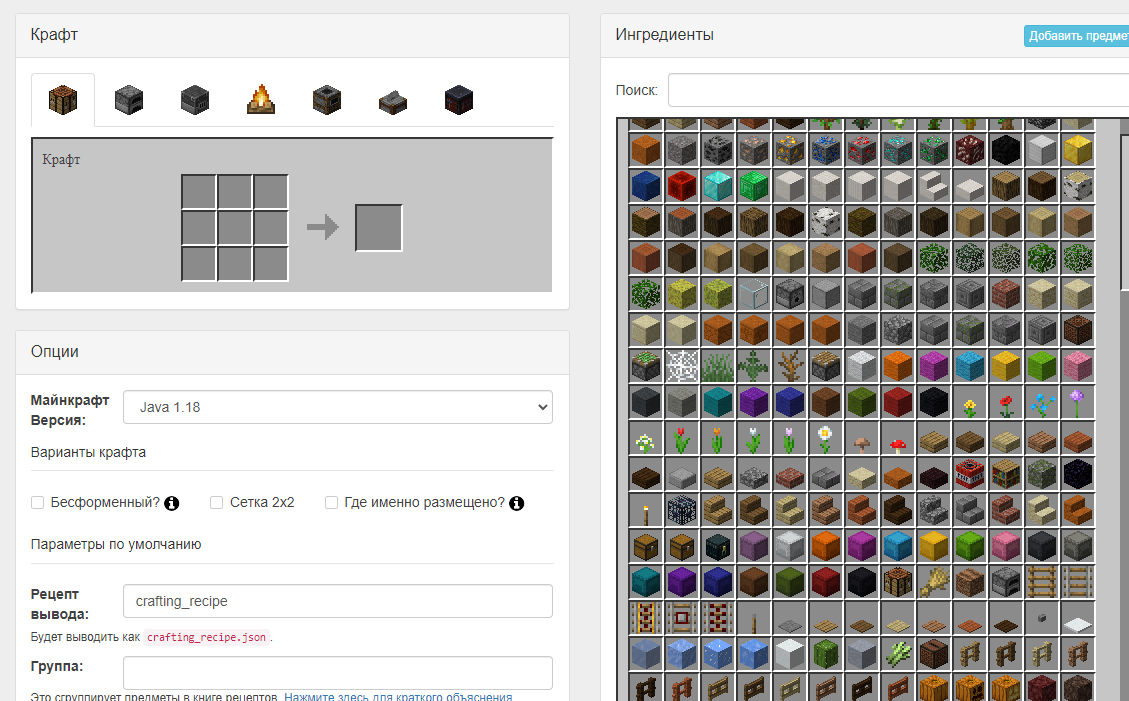The image size is (1129, 701).
Task: Toggle the Сетка 2x2 checkbox
Action: (216, 502)
